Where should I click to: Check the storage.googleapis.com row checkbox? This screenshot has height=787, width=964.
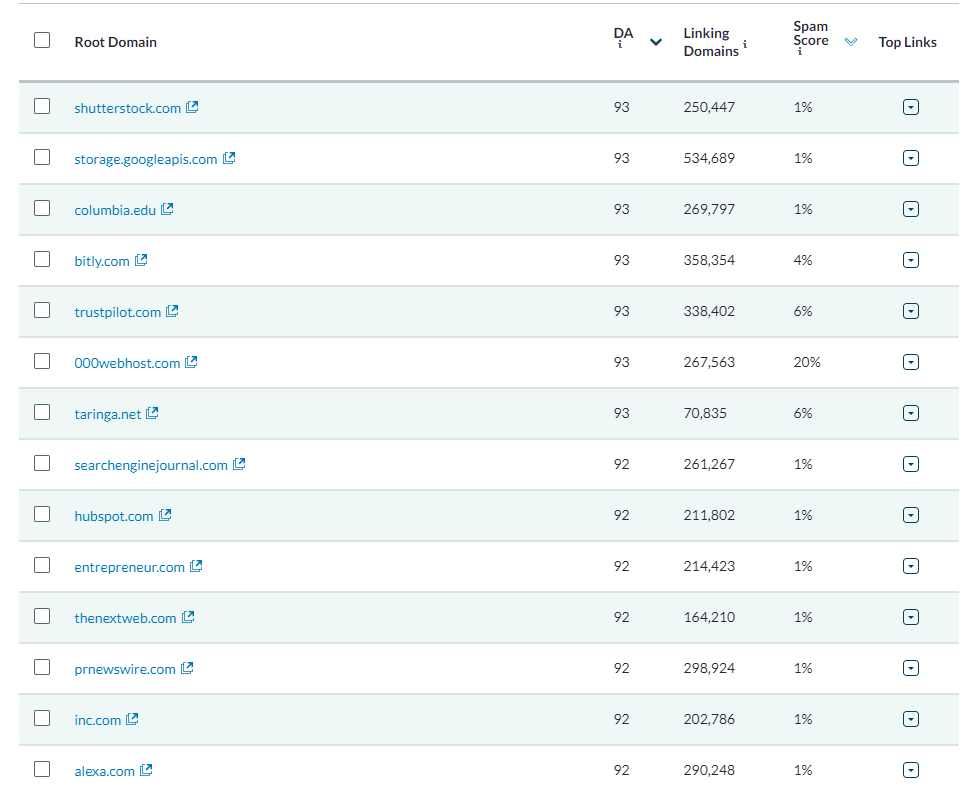tap(42, 157)
